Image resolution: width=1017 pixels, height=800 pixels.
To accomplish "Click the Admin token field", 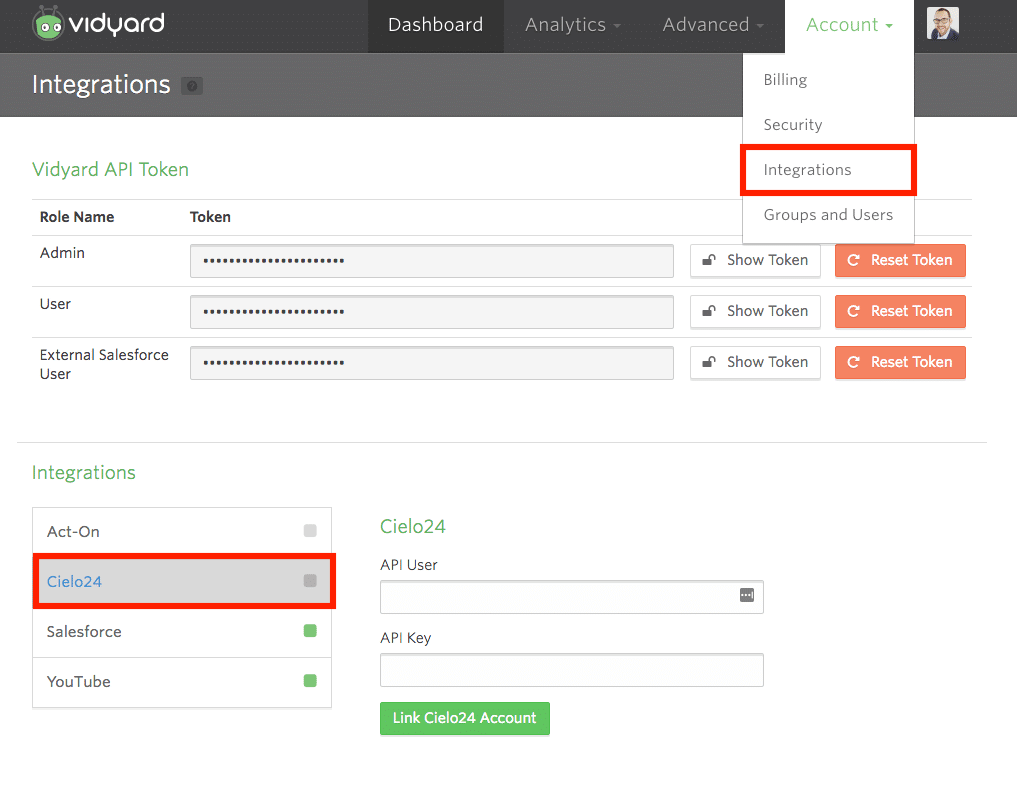I will pyautogui.click(x=431, y=261).
